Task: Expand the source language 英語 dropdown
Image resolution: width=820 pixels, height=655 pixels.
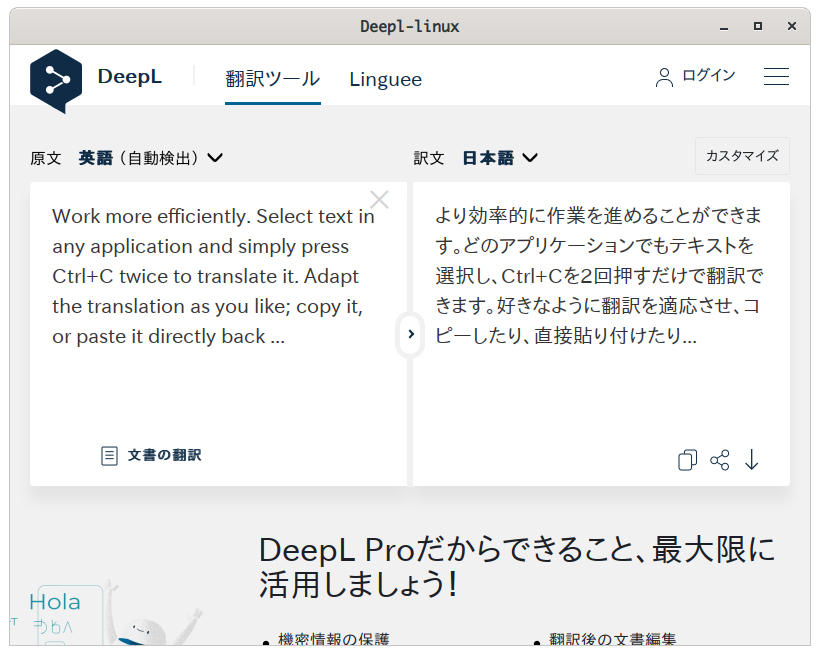Action: [x=151, y=157]
